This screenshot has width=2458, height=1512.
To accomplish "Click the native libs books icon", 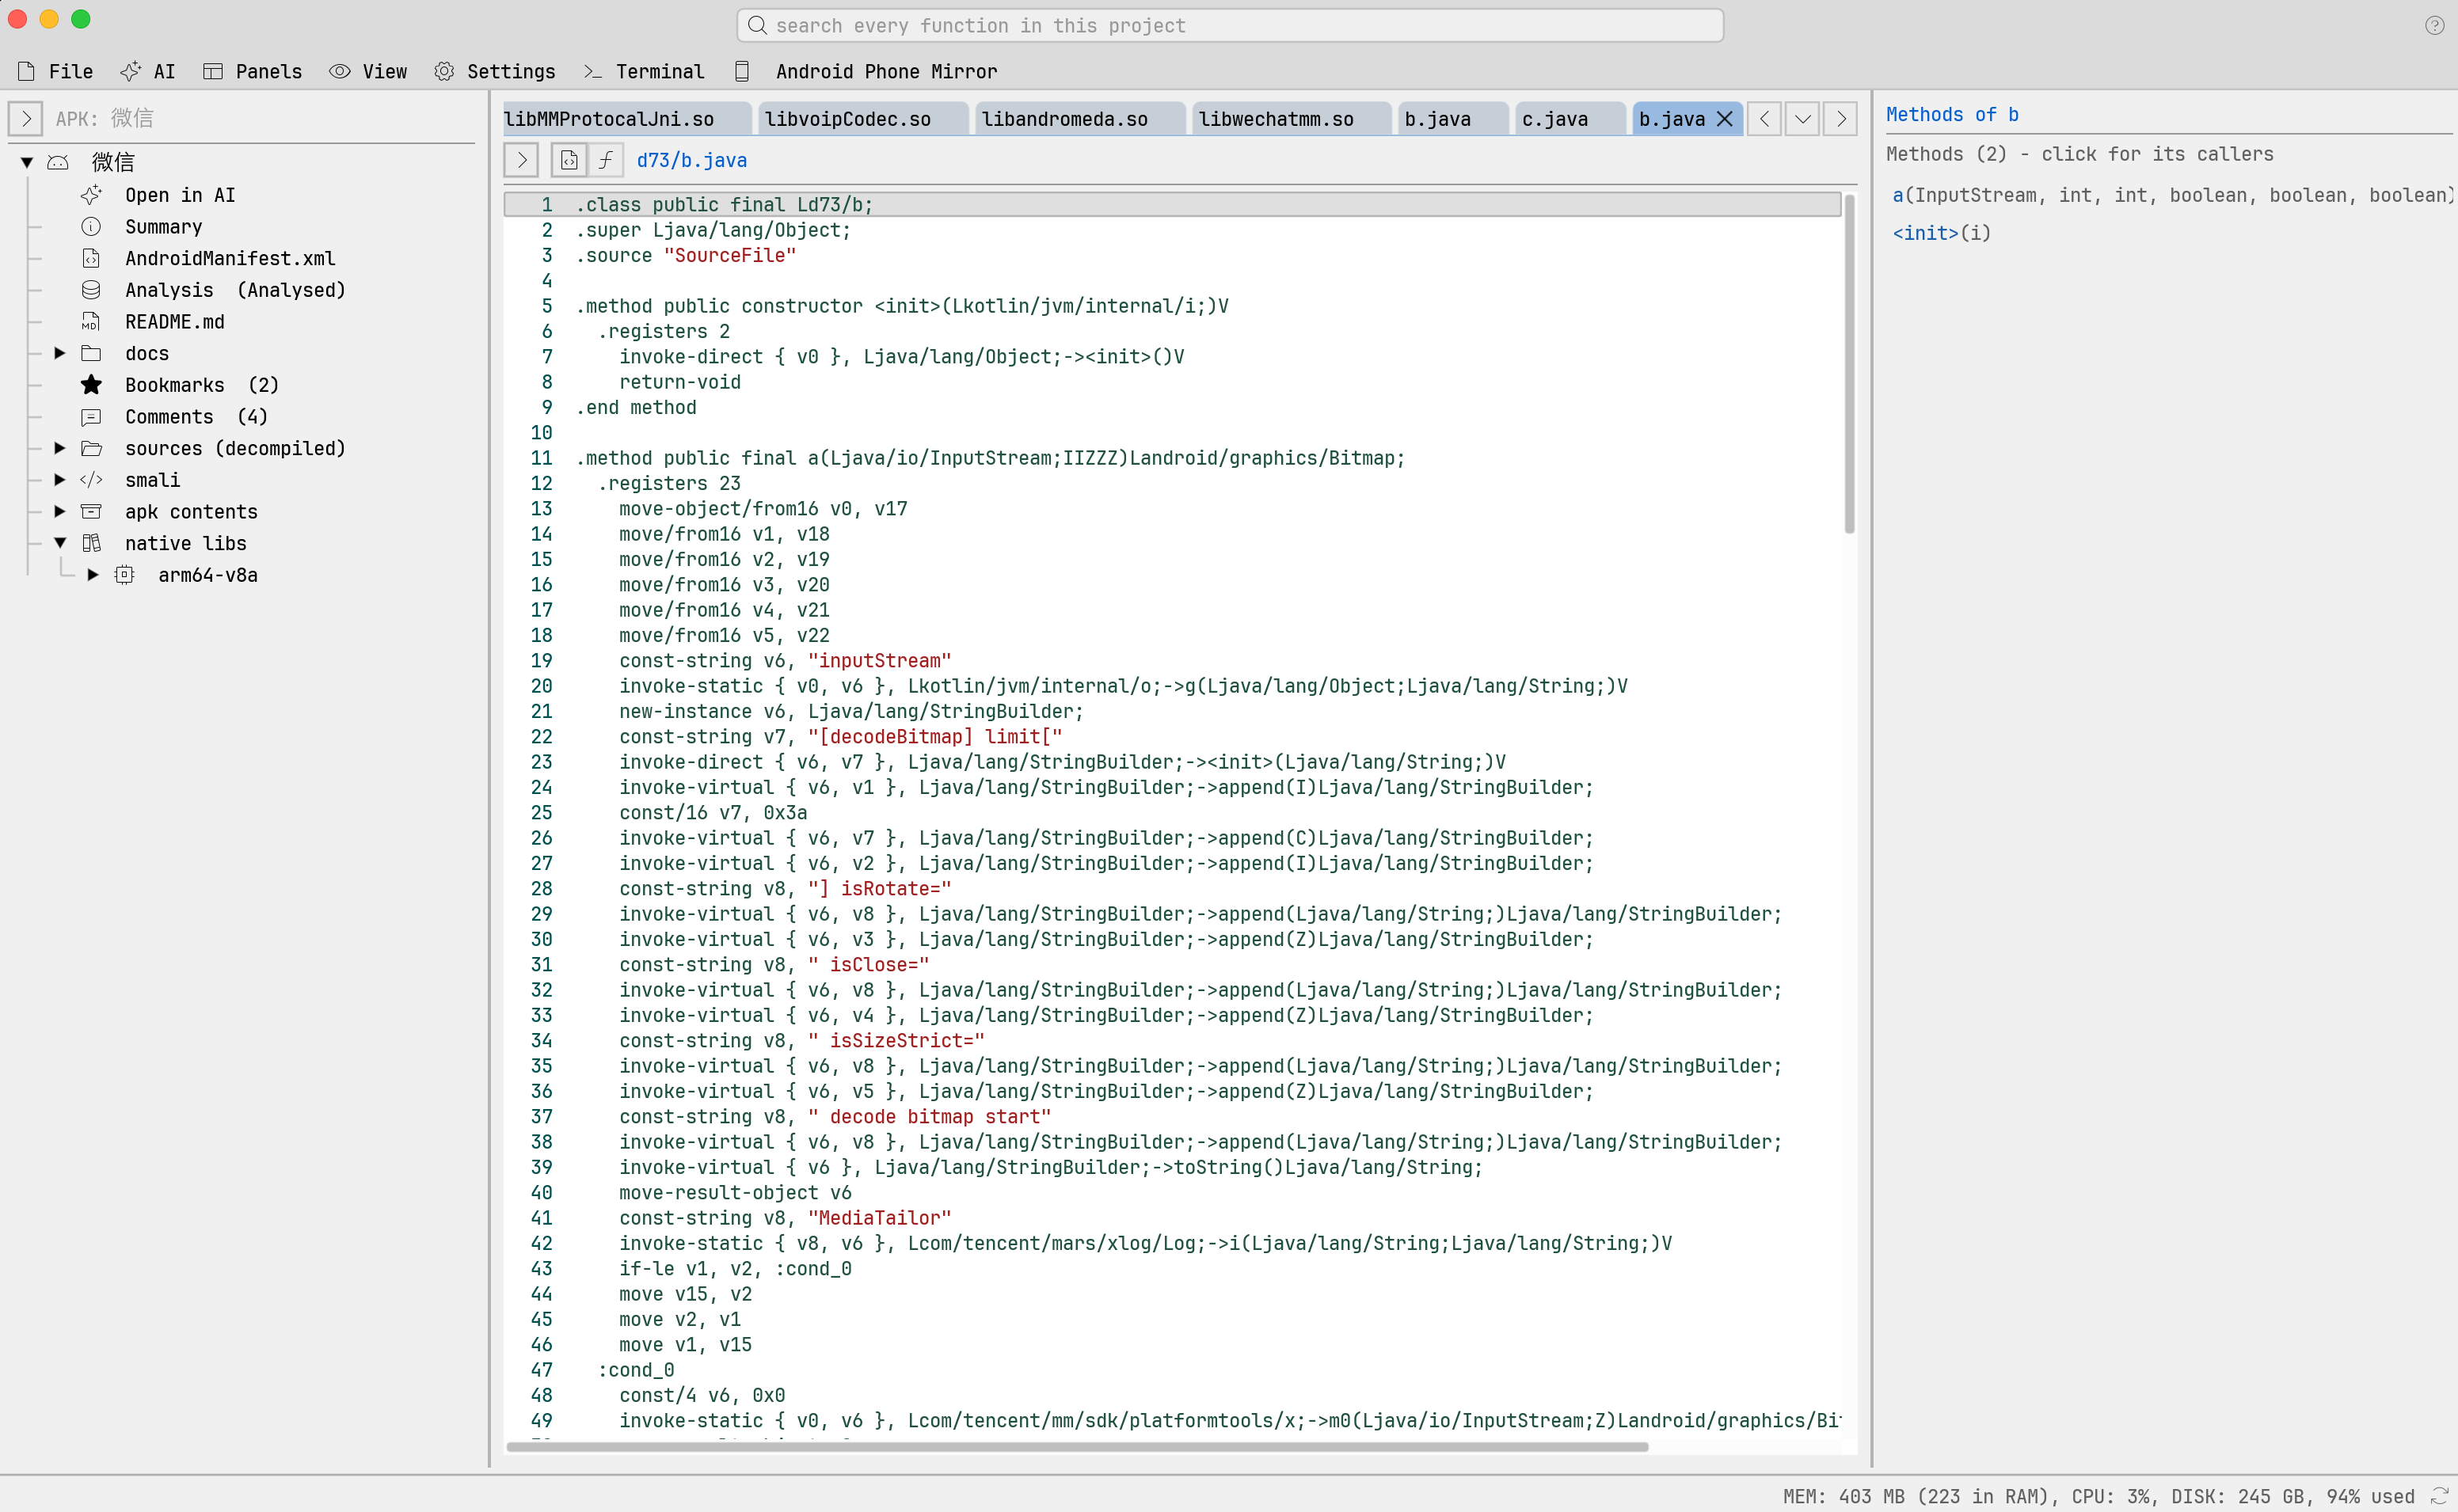I will [91, 543].
